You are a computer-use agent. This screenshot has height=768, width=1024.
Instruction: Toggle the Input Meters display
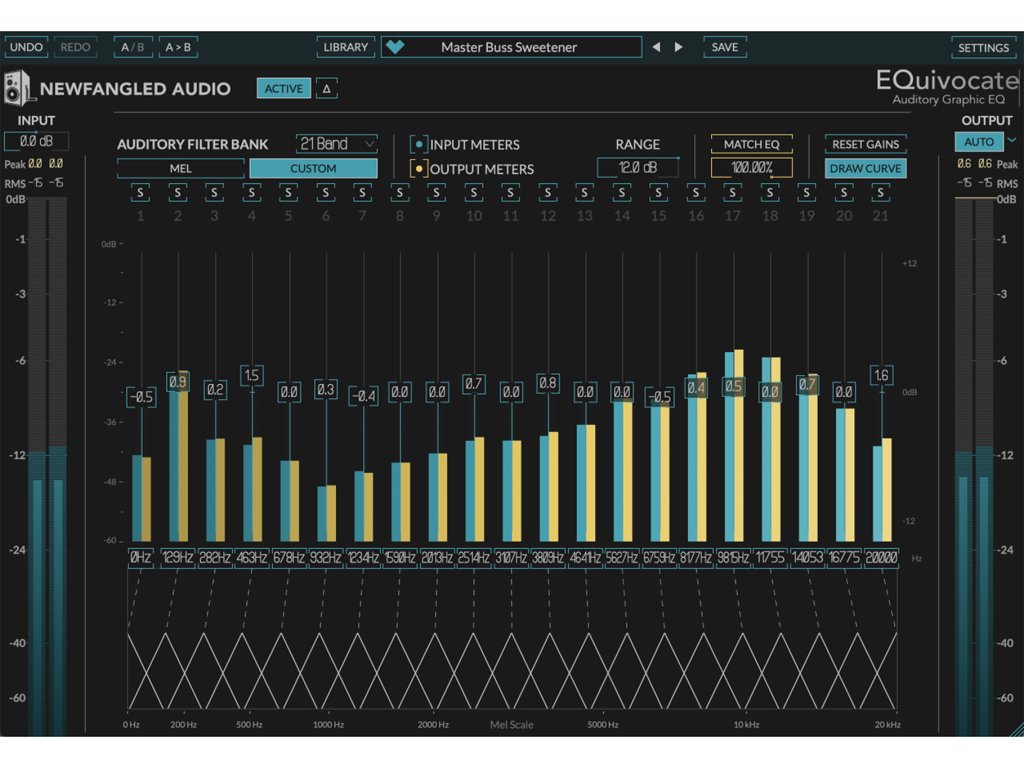(419, 144)
